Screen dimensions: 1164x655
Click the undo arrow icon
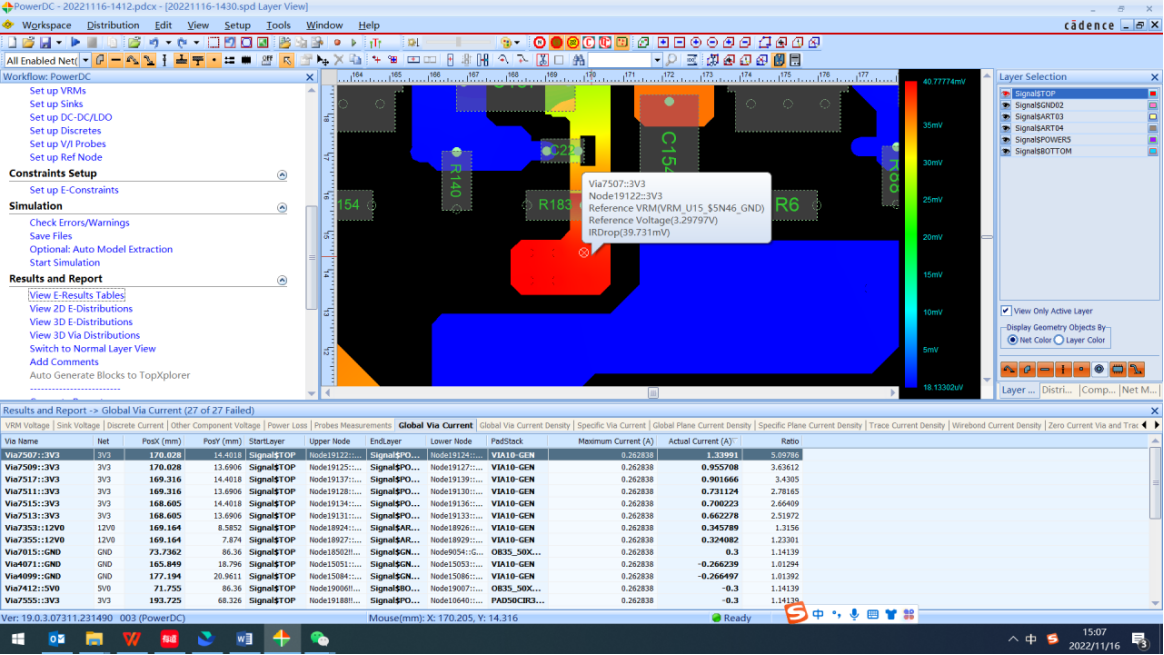tap(154, 42)
